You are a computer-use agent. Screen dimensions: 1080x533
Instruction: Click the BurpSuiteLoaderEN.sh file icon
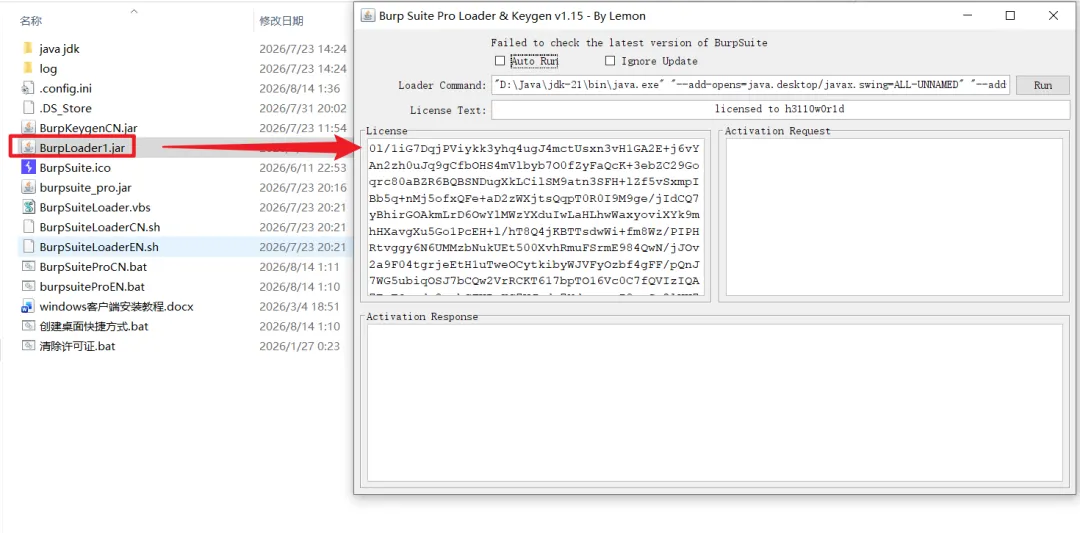click(x=28, y=247)
